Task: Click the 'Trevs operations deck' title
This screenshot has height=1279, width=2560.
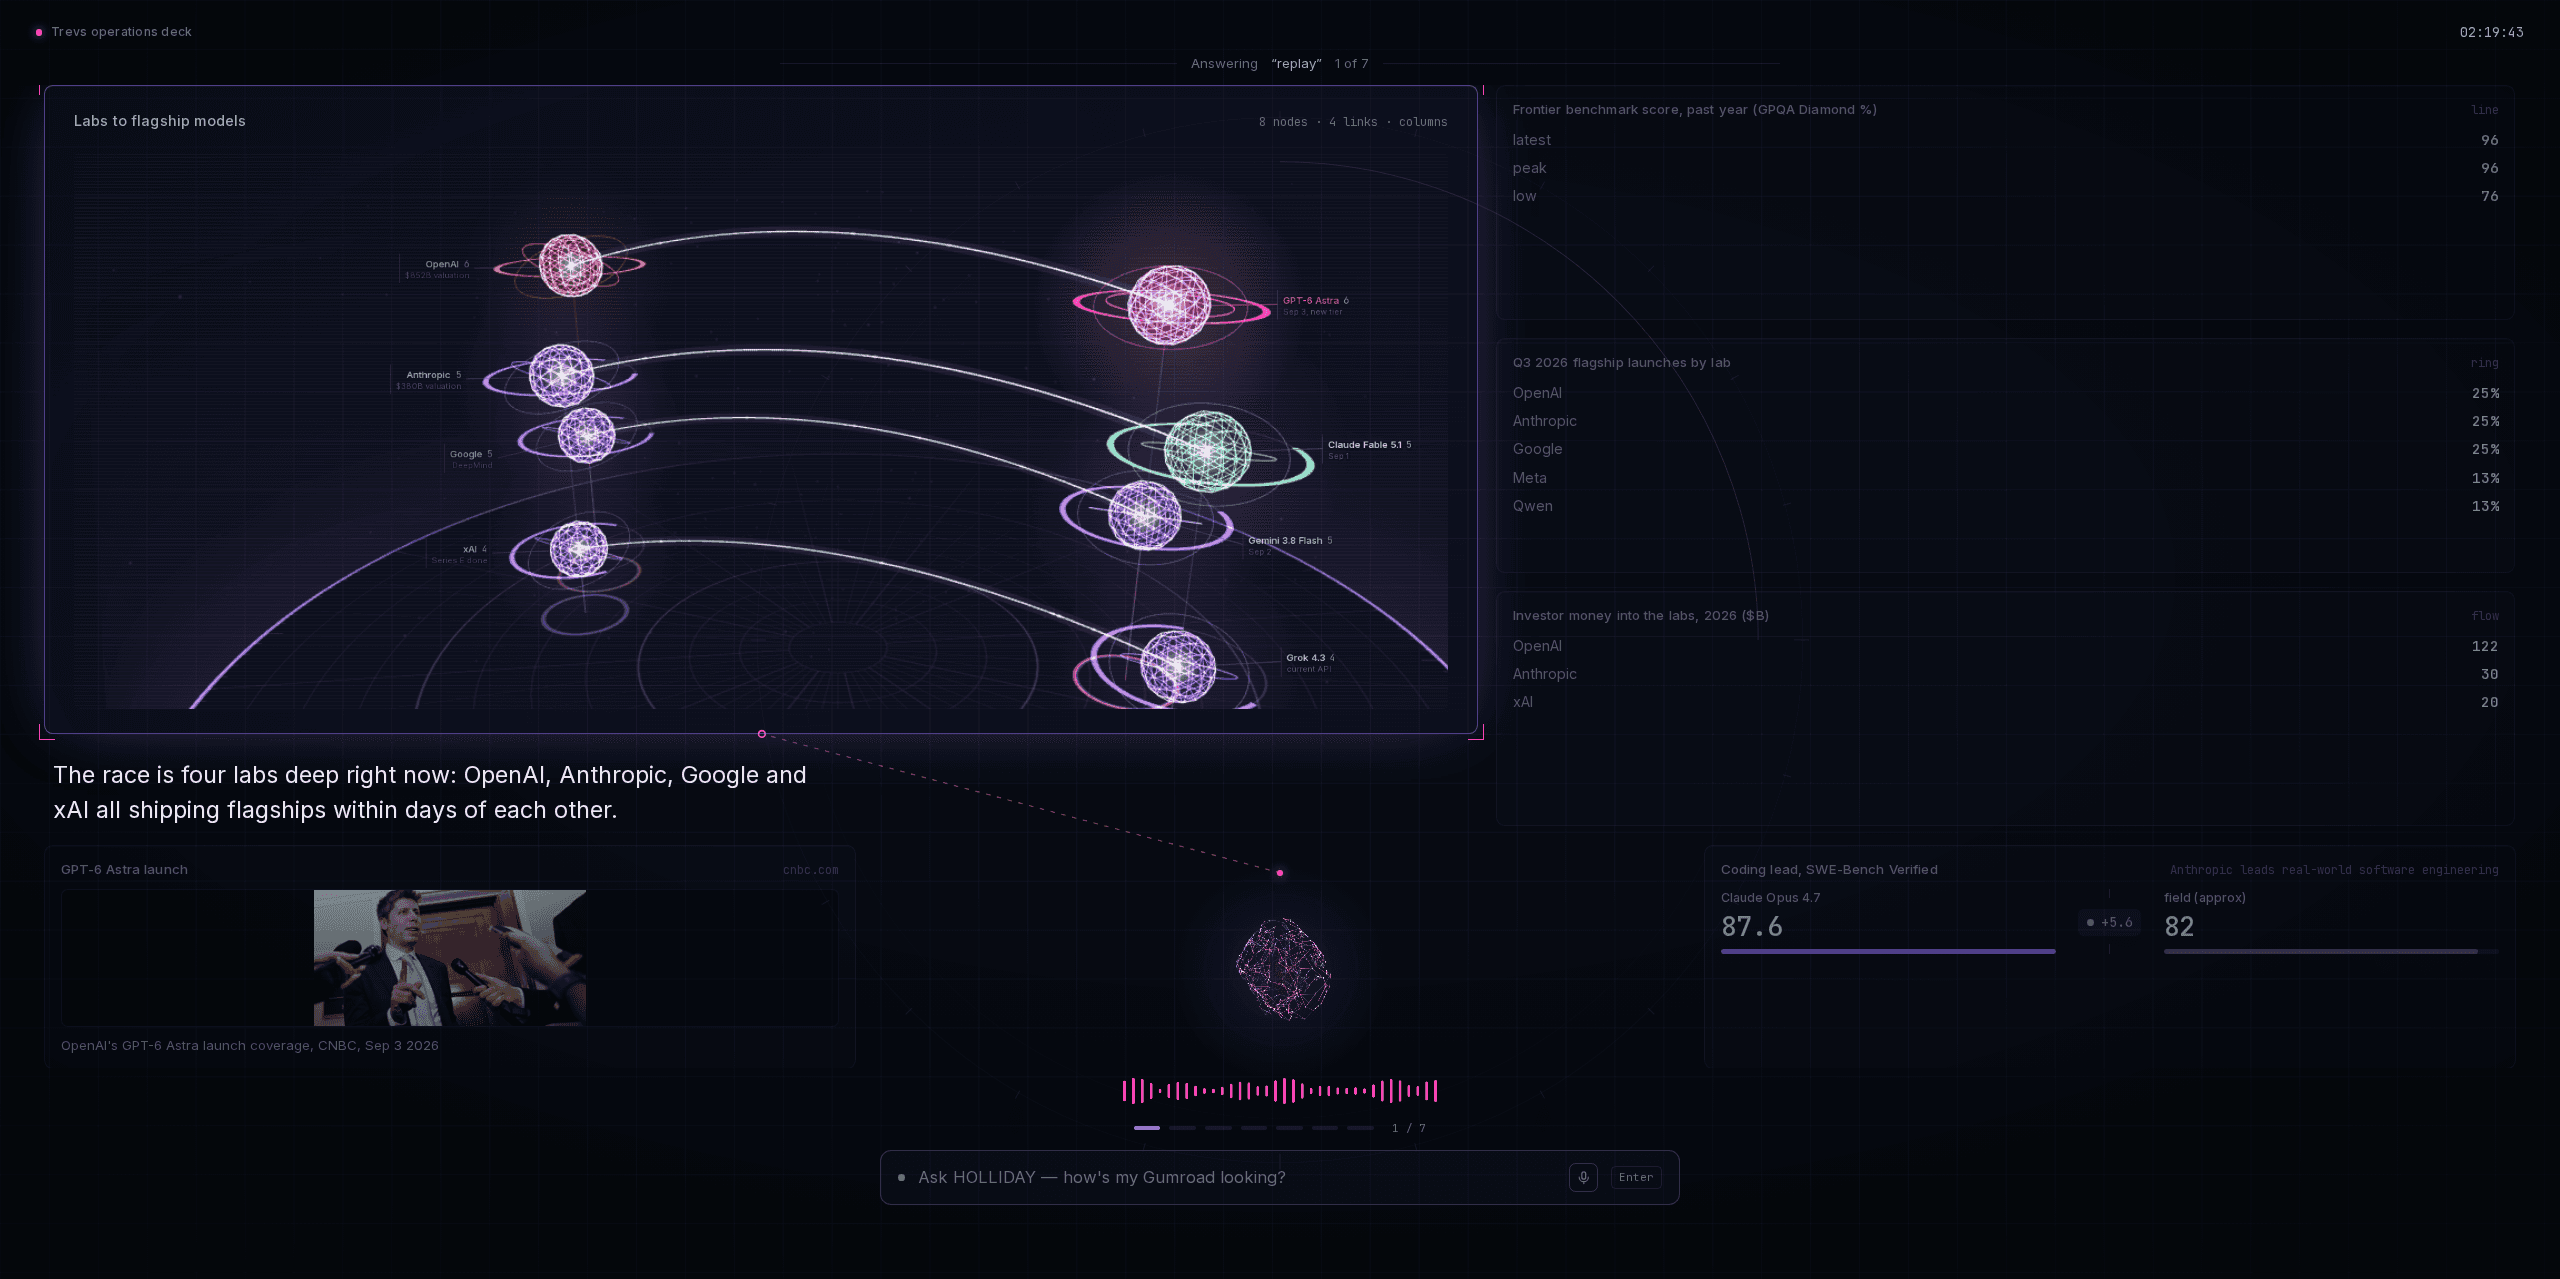Action: tap(121, 32)
